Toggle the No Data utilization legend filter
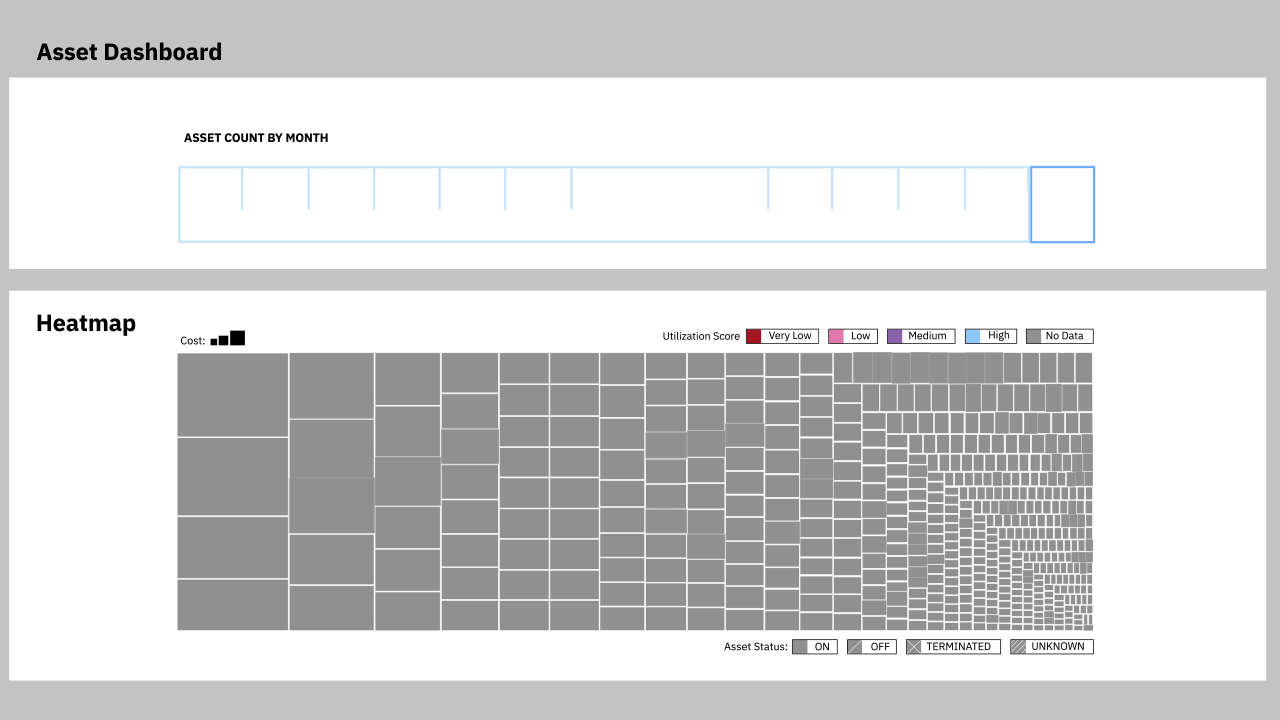 click(x=1060, y=336)
